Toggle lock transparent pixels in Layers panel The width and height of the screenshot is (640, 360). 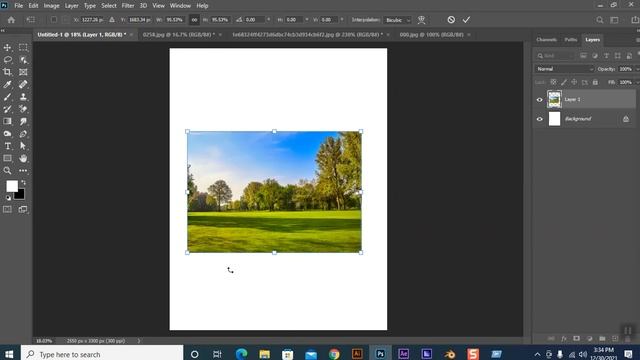pyautogui.click(x=553, y=82)
